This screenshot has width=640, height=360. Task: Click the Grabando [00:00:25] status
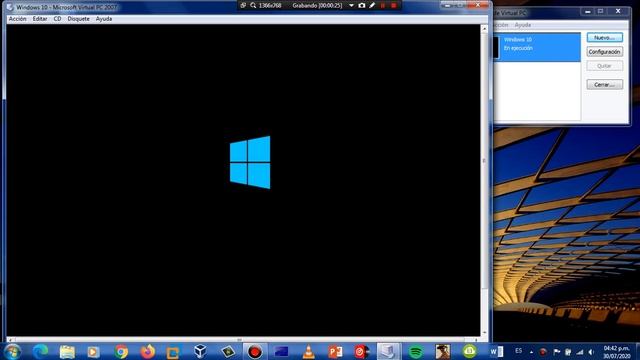pyautogui.click(x=317, y=5)
